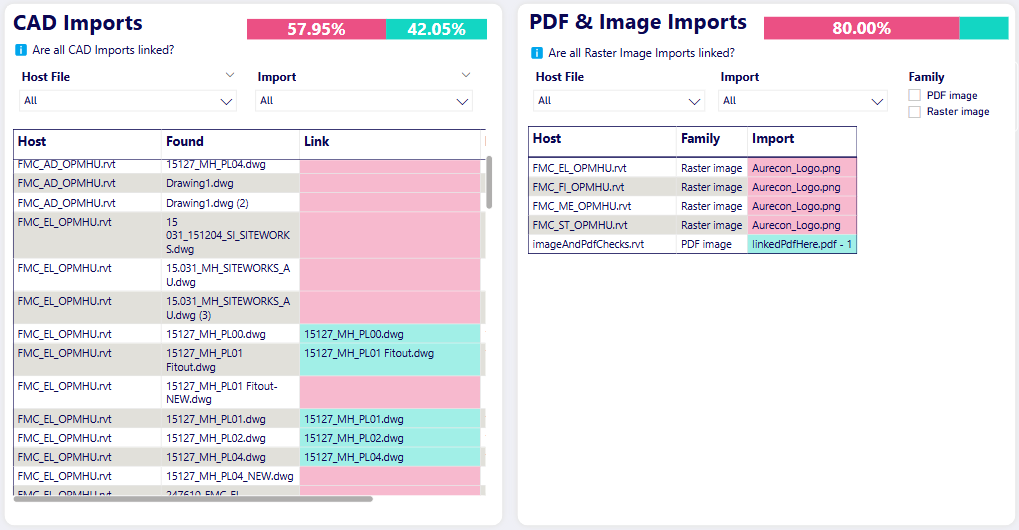Click the pink Link cell in the 15127_MH_PL04_NEW.dwg row
Viewport: 1019px width, 530px height.
click(x=390, y=476)
